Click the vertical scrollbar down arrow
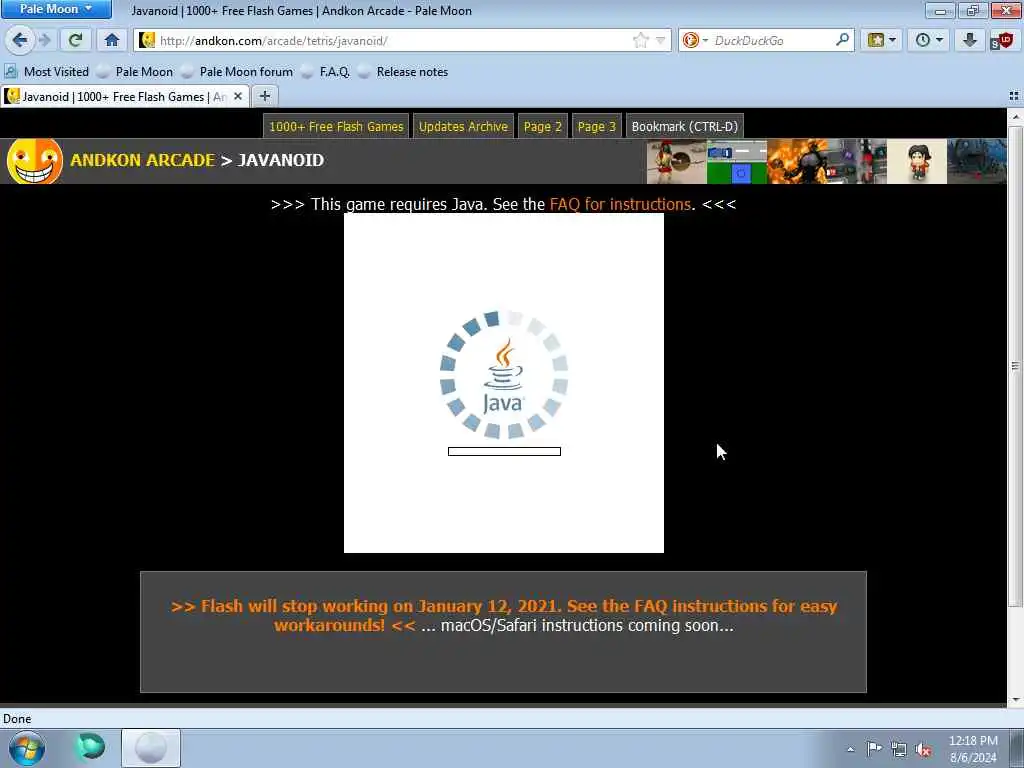This screenshot has width=1024, height=768. pos(1016,699)
